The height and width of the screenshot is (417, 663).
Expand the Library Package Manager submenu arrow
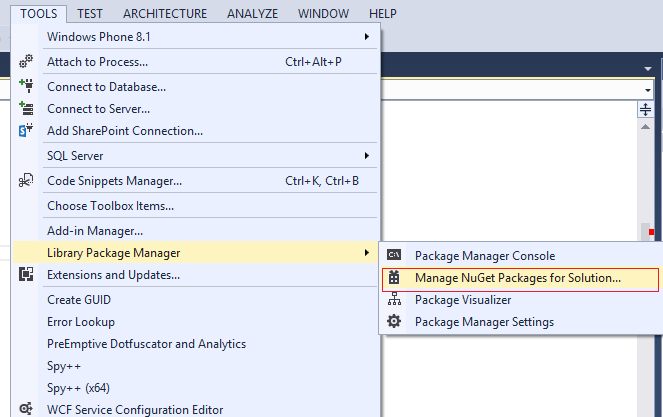tap(367, 252)
